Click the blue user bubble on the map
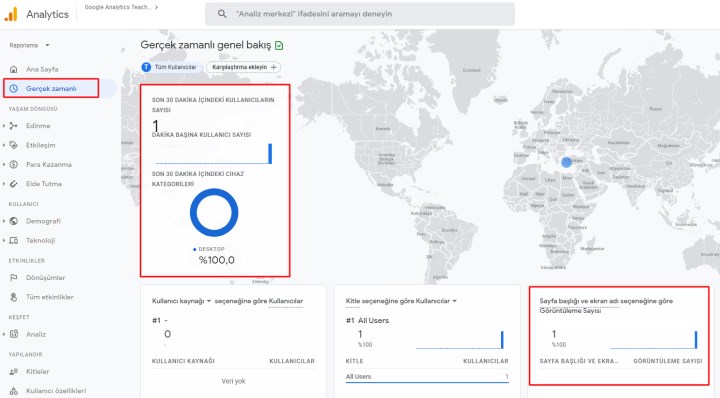 (566, 162)
